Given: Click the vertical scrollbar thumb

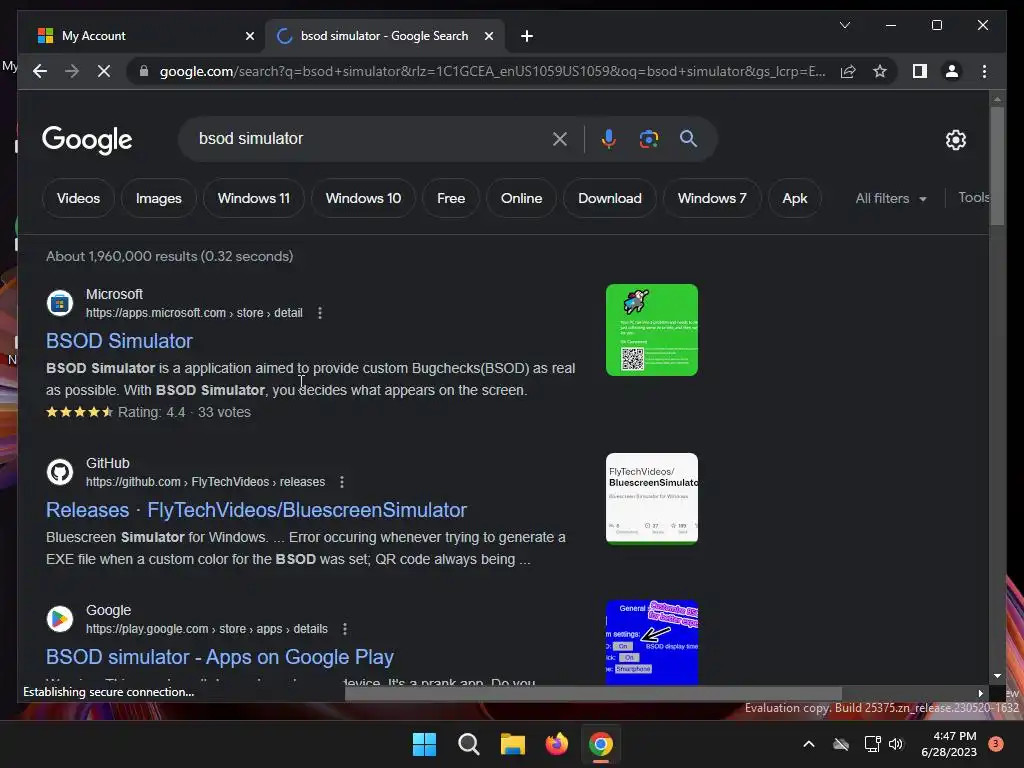Looking at the screenshot, I should pos(997,166).
